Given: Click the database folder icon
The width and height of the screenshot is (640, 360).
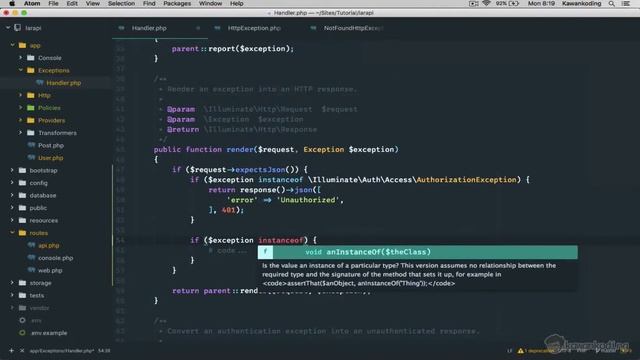Looking at the screenshot, I should pyautogui.click(x=22, y=195).
